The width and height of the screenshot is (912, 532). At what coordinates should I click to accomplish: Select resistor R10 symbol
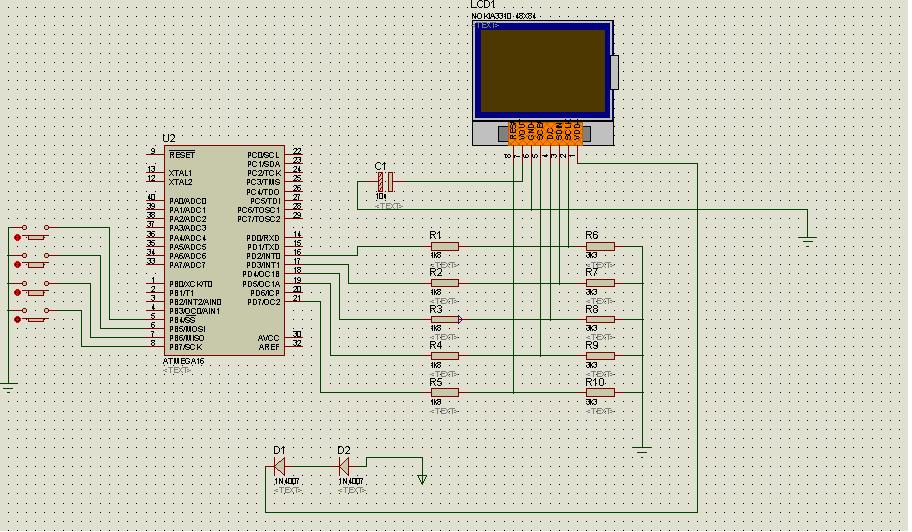point(600,392)
